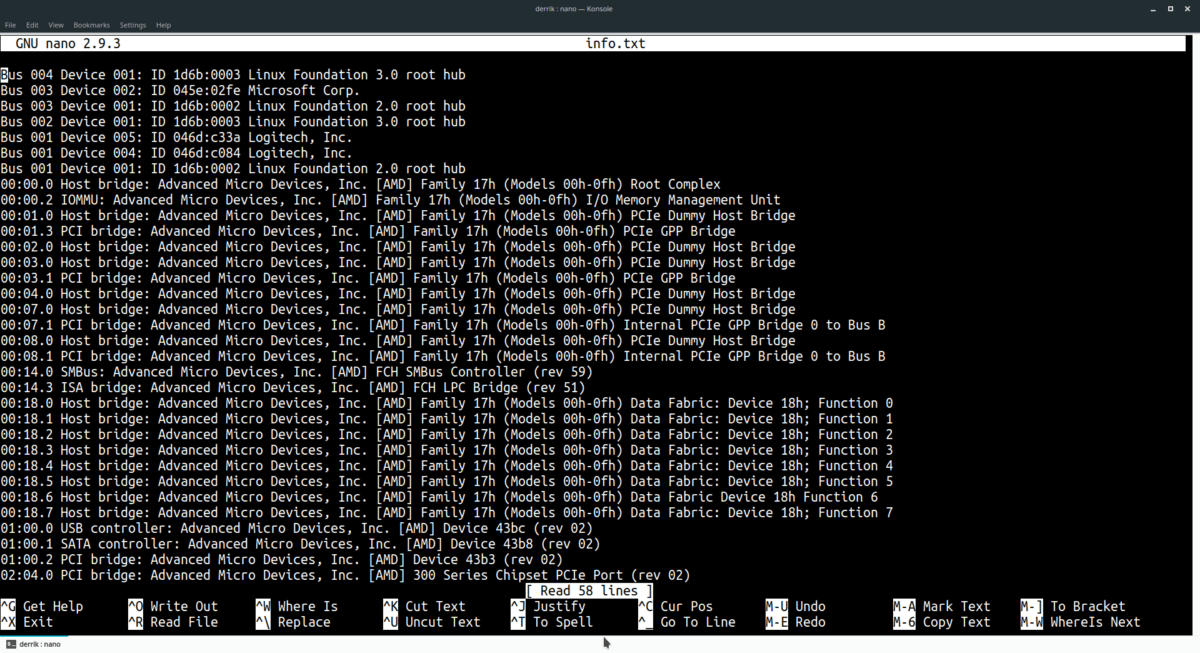Click the M-U Undo shortcut label
The width and height of the screenshot is (1200, 653).
click(x=796, y=606)
